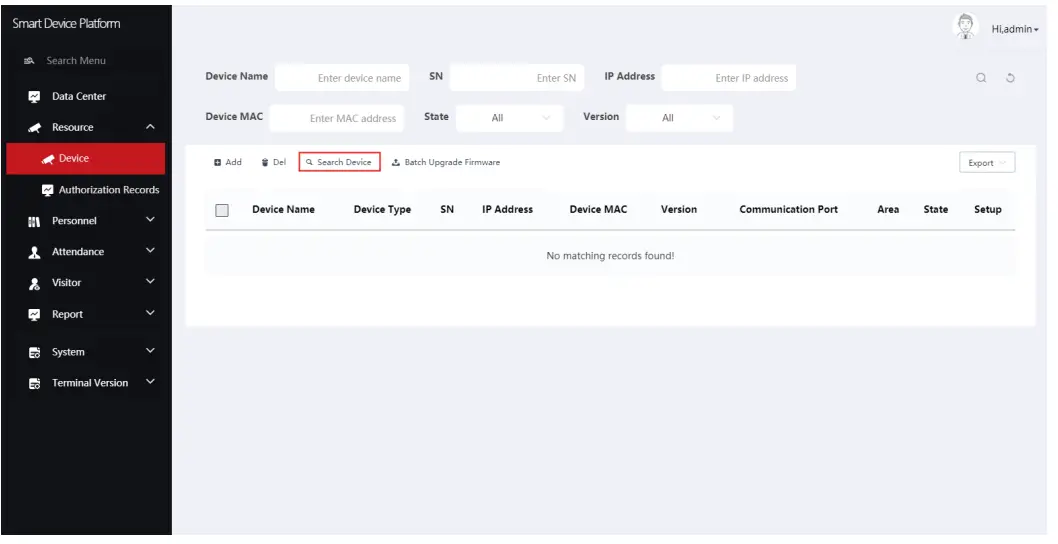Click the Resource camera icon in sidebar
This screenshot has width=1058, height=544.
pyautogui.click(x=34, y=128)
